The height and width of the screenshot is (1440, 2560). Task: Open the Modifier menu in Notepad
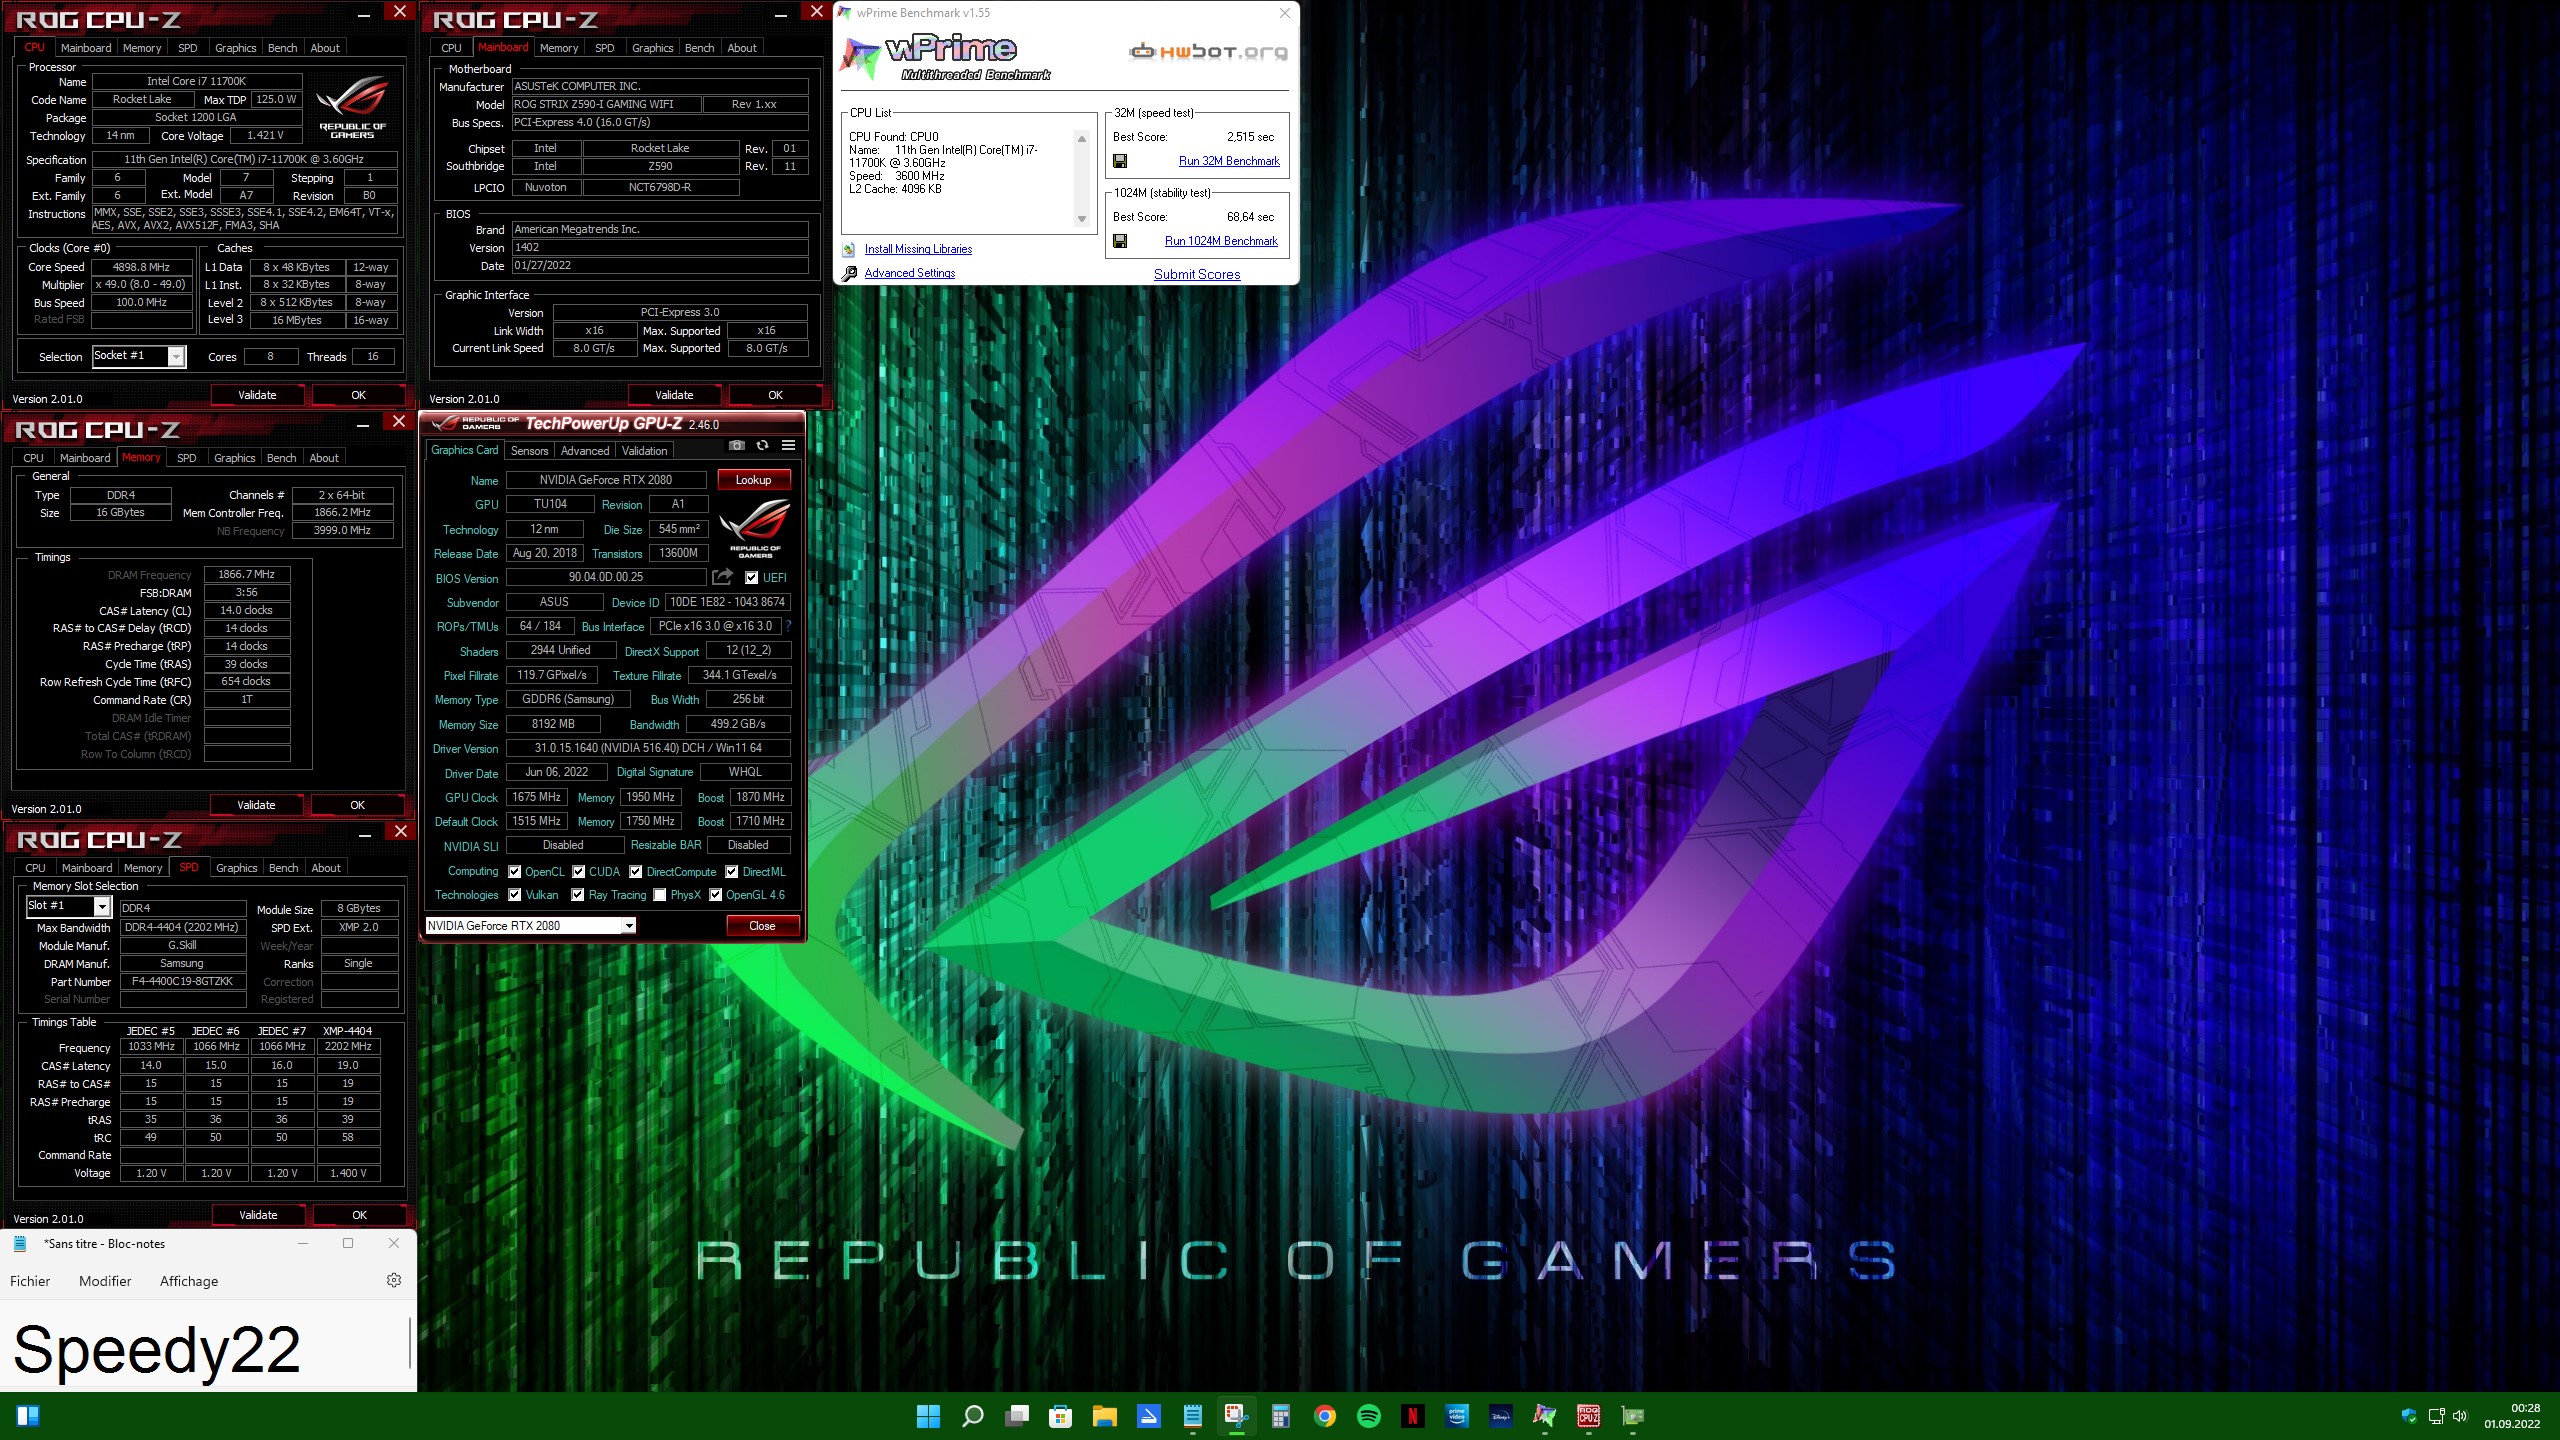[x=105, y=1281]
